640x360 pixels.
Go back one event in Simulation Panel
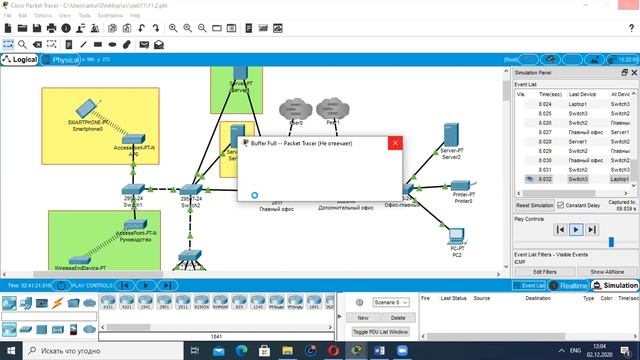(x=560, y=230)
